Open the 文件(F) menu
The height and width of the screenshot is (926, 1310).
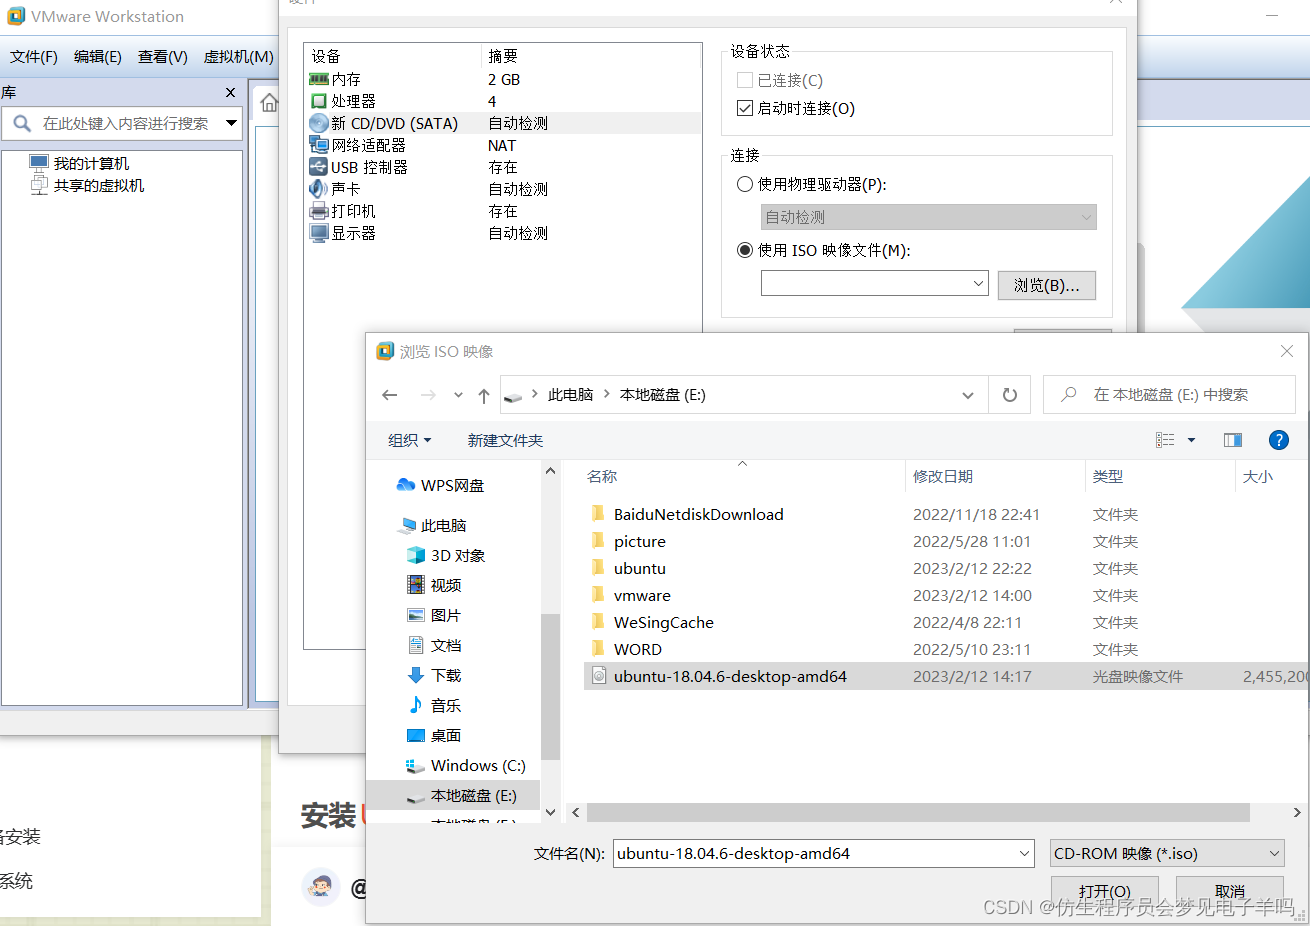(x=34, y=57)
